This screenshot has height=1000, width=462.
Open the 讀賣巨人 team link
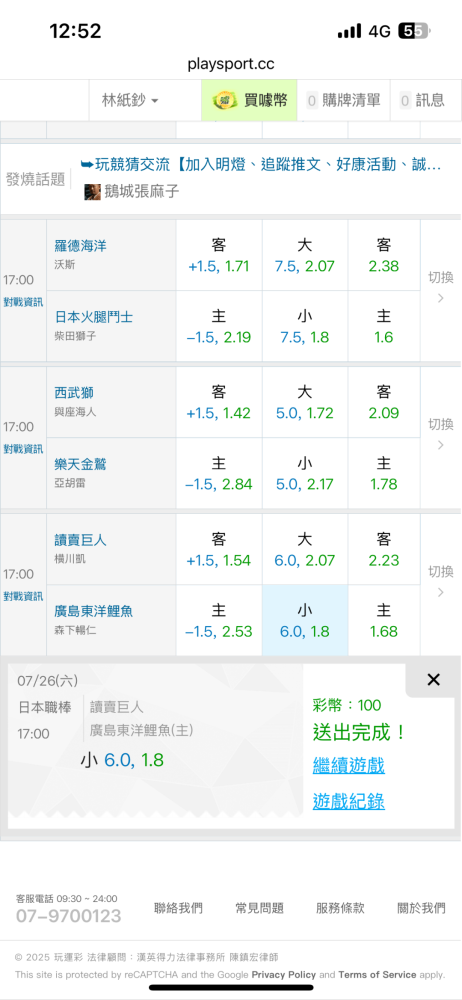coord(80,540)
